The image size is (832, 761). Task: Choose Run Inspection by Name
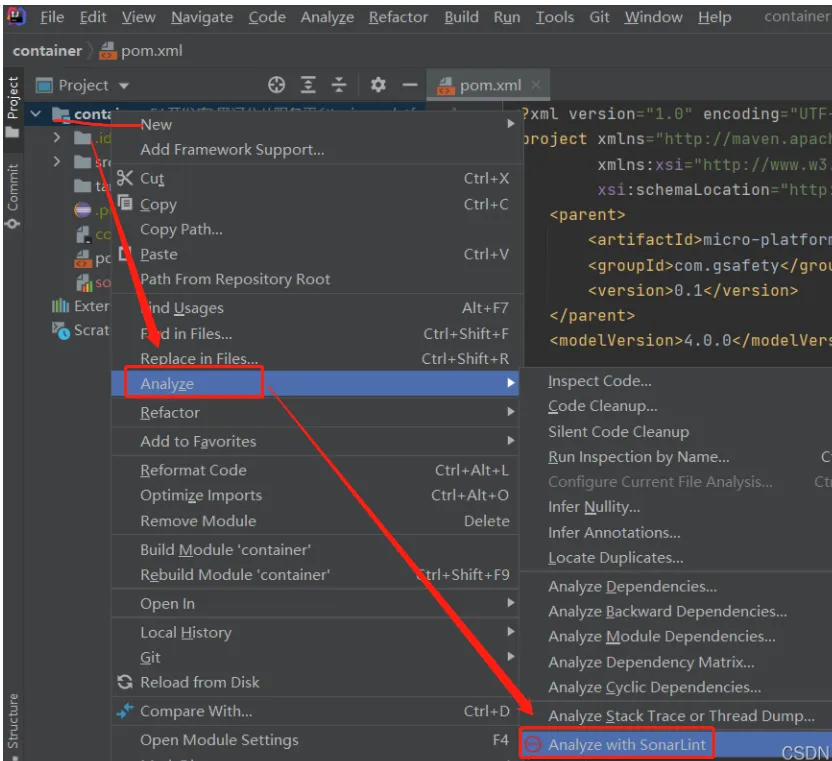[638, 457]
